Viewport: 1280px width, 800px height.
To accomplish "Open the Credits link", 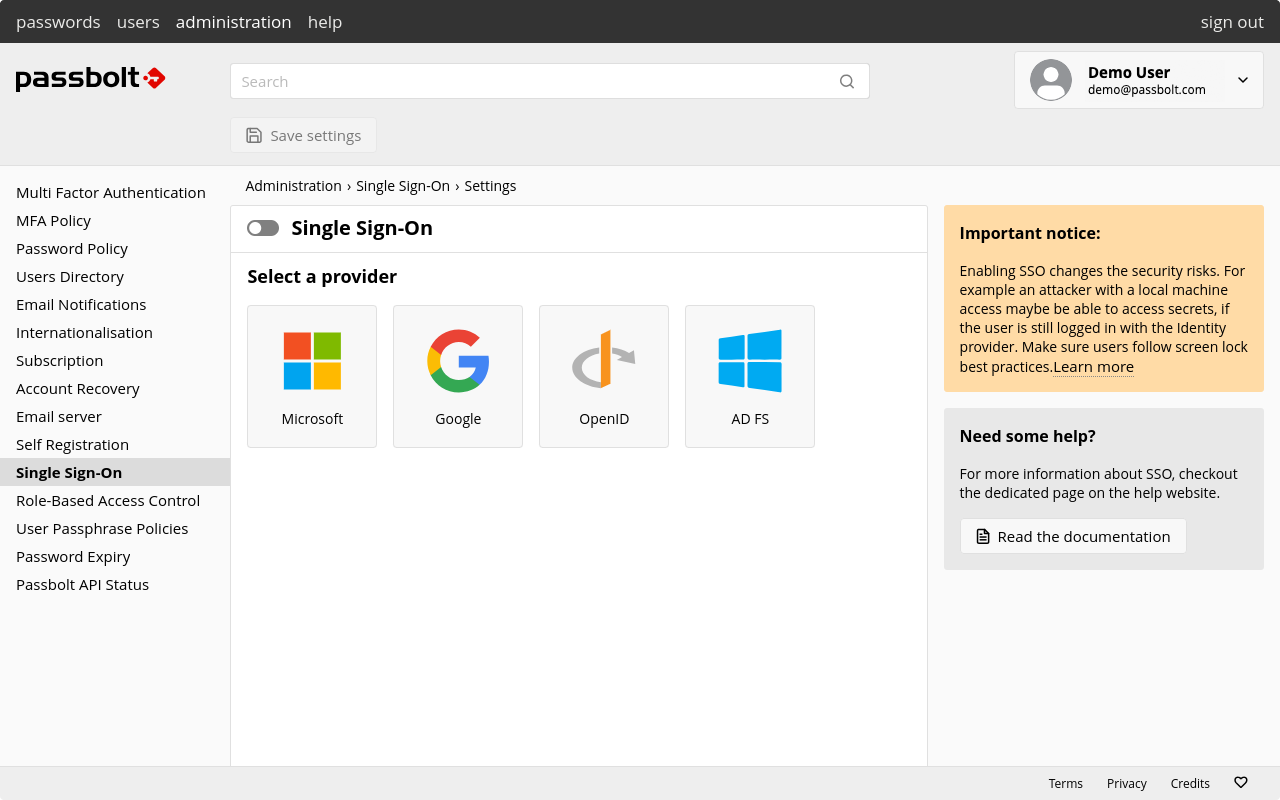I will click(x=1190, y=783).
